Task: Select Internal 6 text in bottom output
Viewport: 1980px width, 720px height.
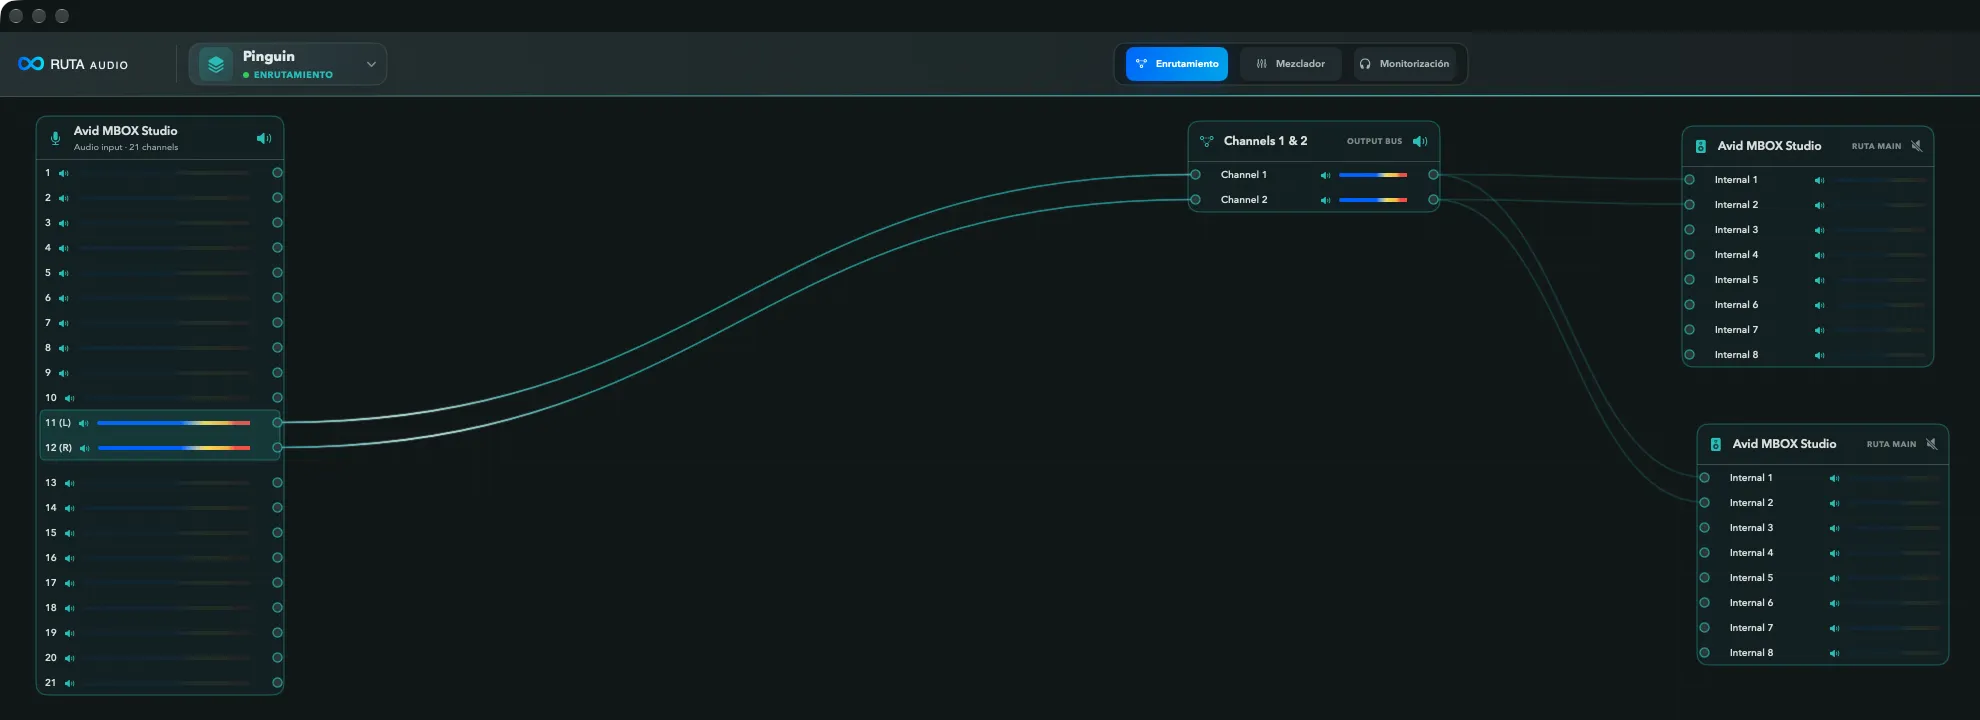Action: coord(1751,603)
